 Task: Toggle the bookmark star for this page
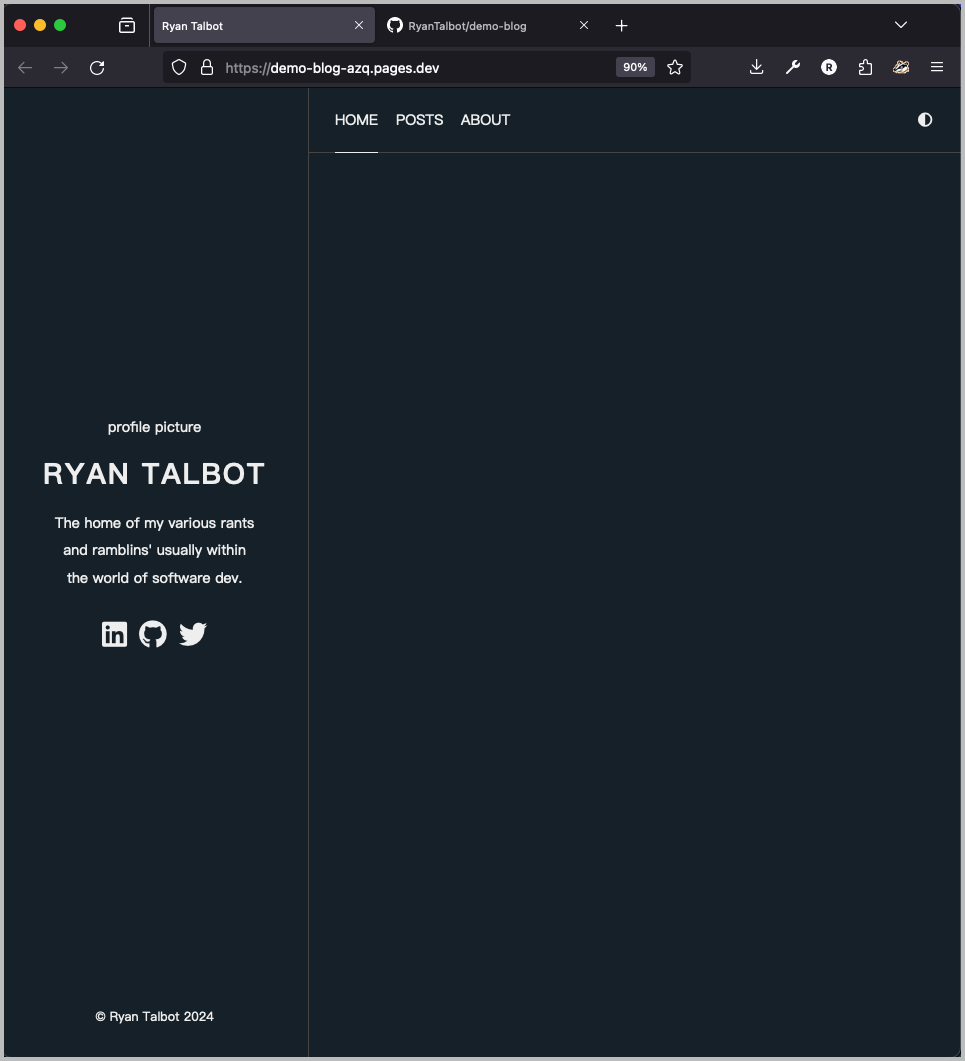pyautogui.click(x=675, y=67)
